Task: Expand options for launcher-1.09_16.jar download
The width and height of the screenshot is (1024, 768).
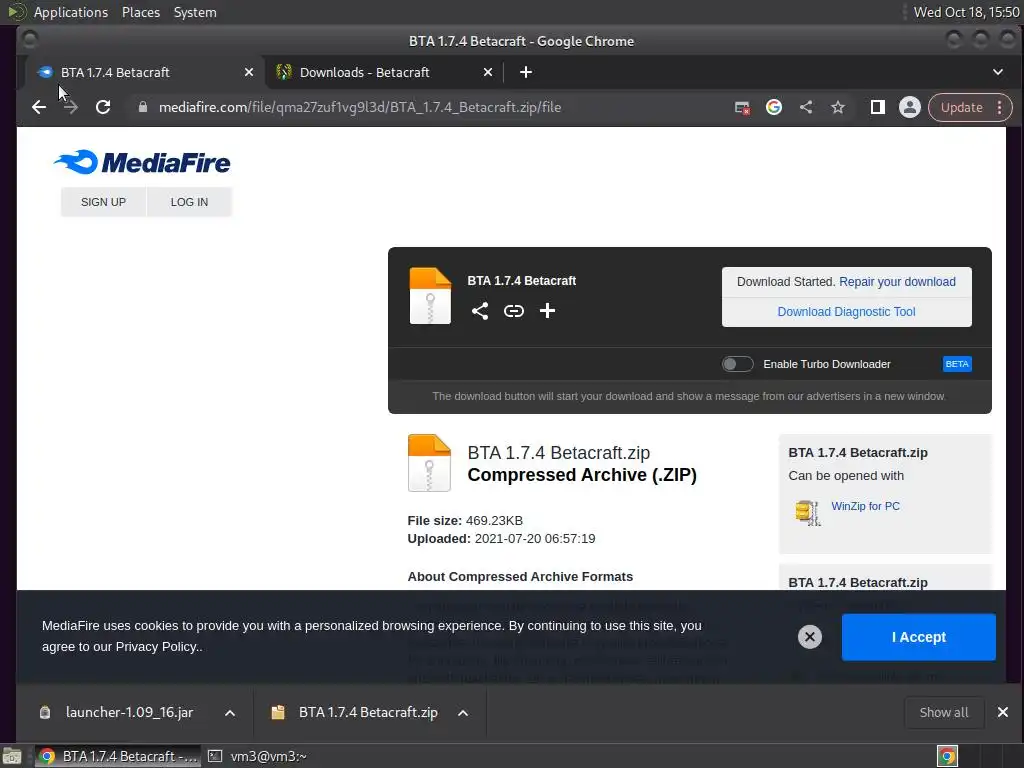Action: [x=230, y=713]
